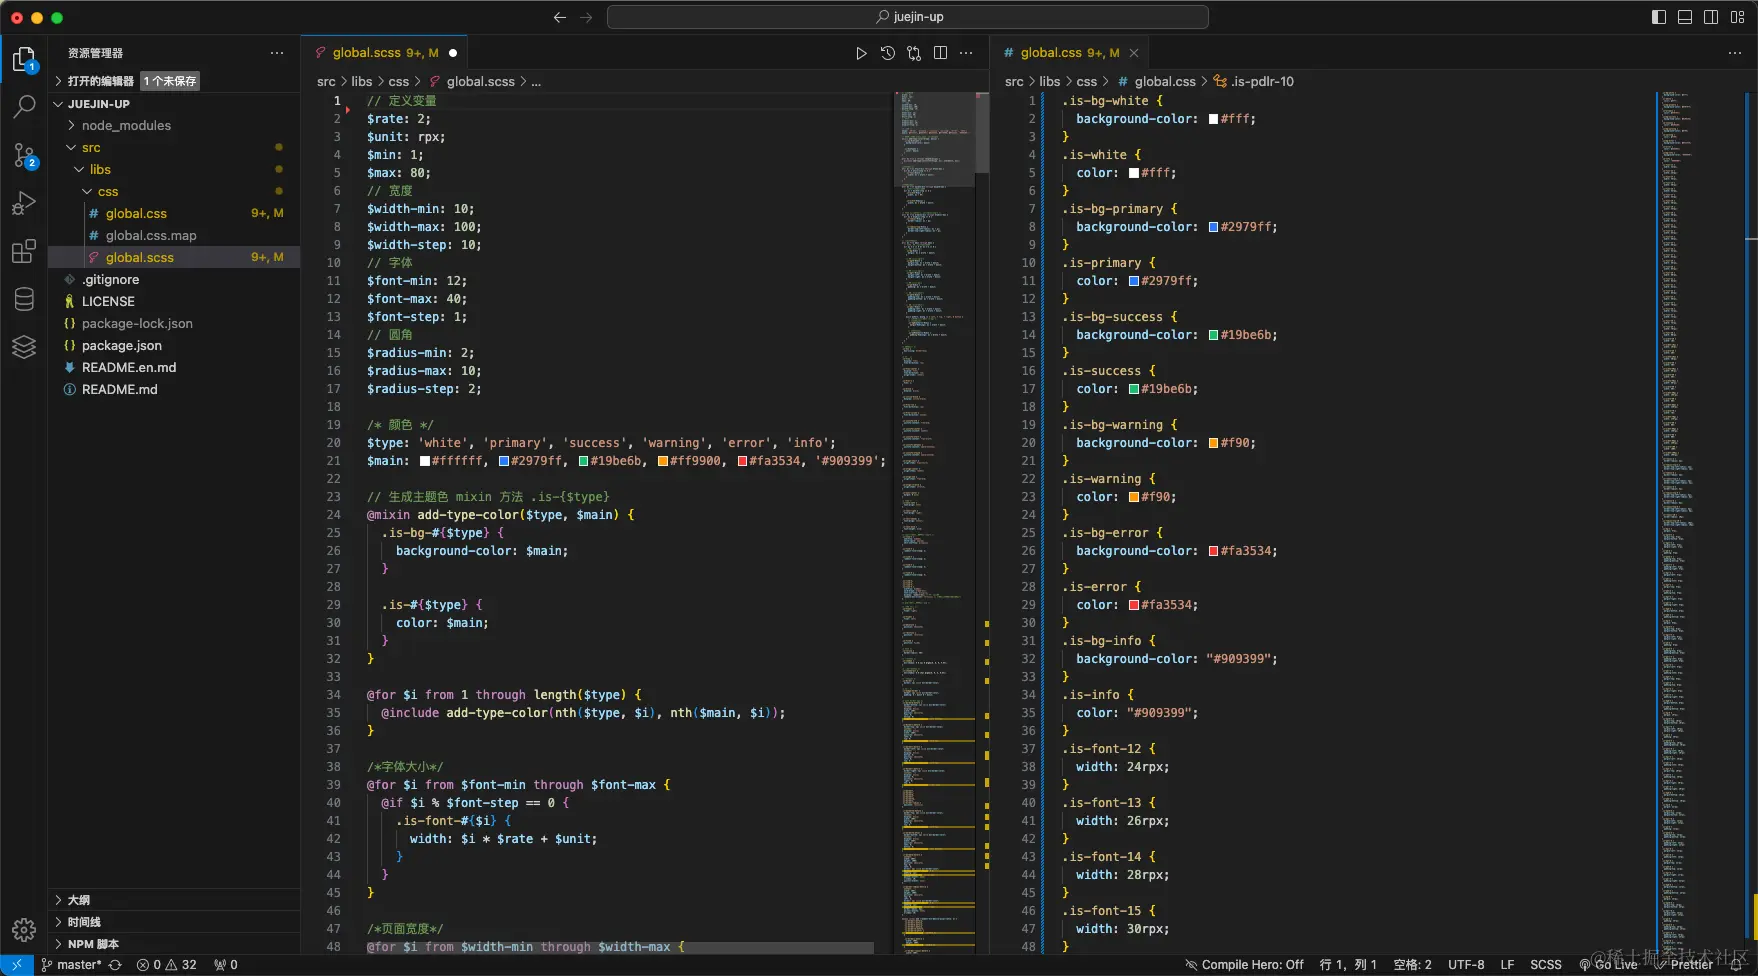The image size is (1758, 976).
Task: Expand the NPM scripts section
Action: (93, 944)
